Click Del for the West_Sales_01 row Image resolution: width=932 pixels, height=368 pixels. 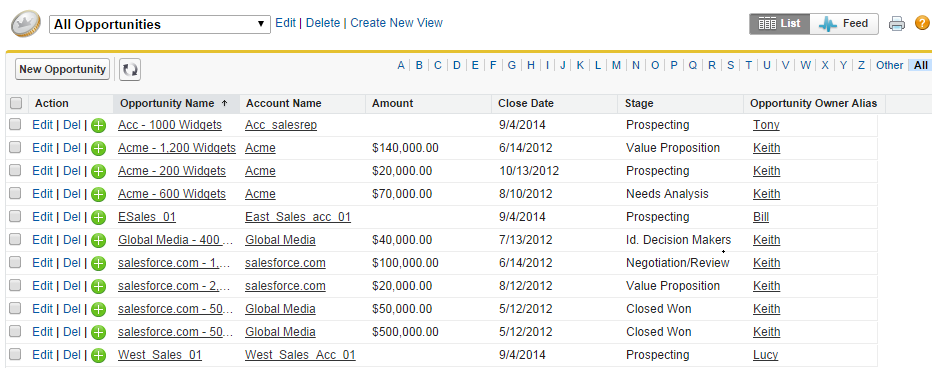72,355
